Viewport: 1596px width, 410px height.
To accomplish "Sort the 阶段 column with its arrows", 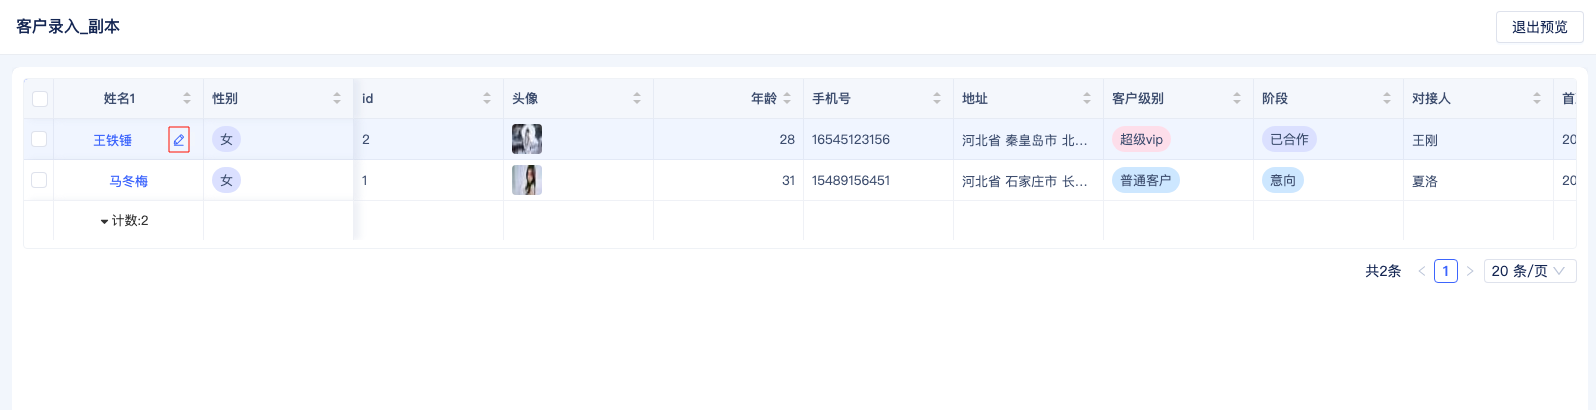I will coord(1387,98).
